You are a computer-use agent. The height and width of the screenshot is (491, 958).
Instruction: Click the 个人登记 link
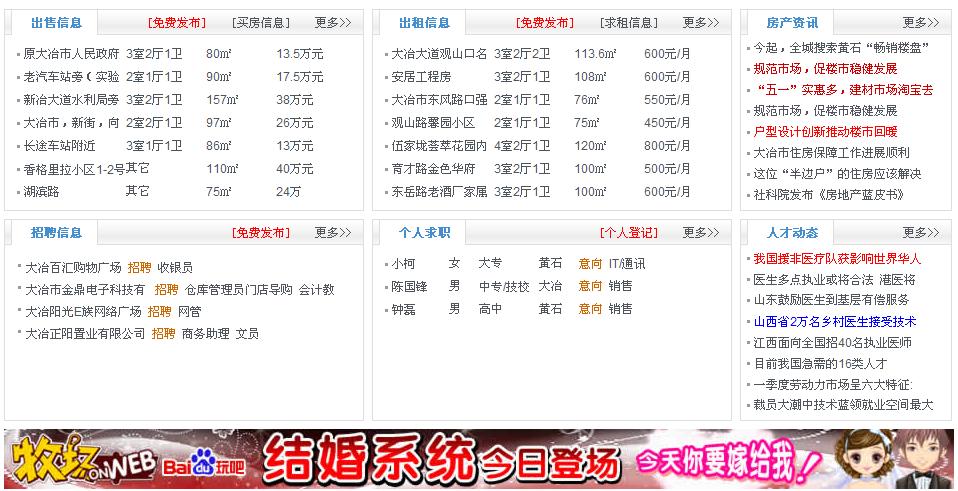point(629,233)
